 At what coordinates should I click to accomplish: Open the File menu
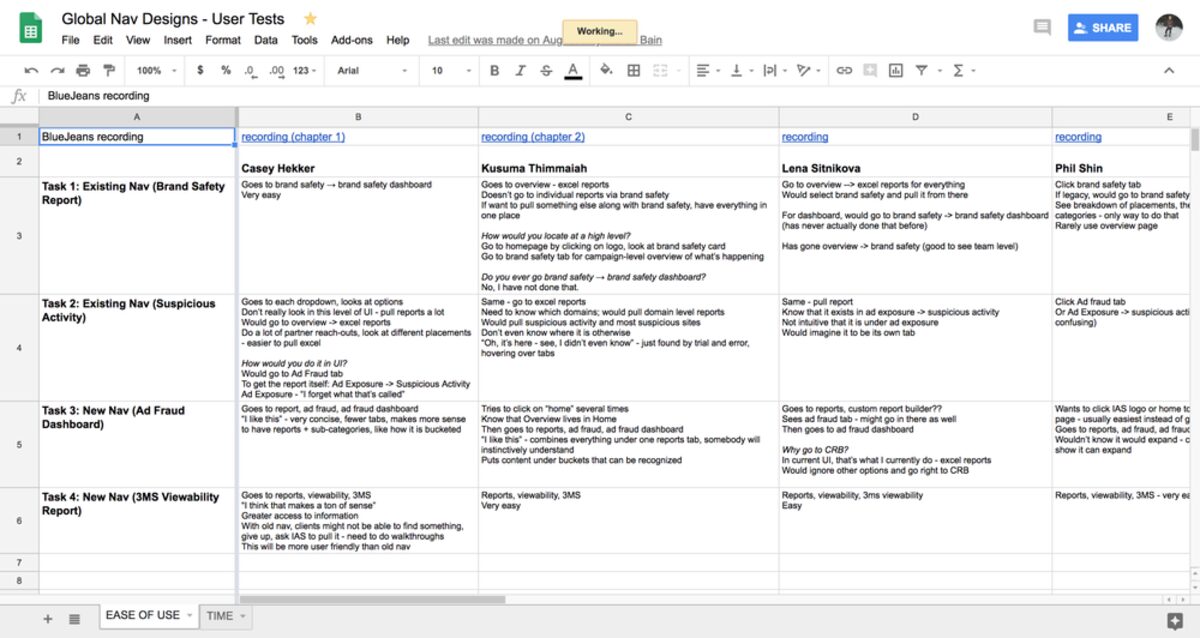tap(70, 40)
